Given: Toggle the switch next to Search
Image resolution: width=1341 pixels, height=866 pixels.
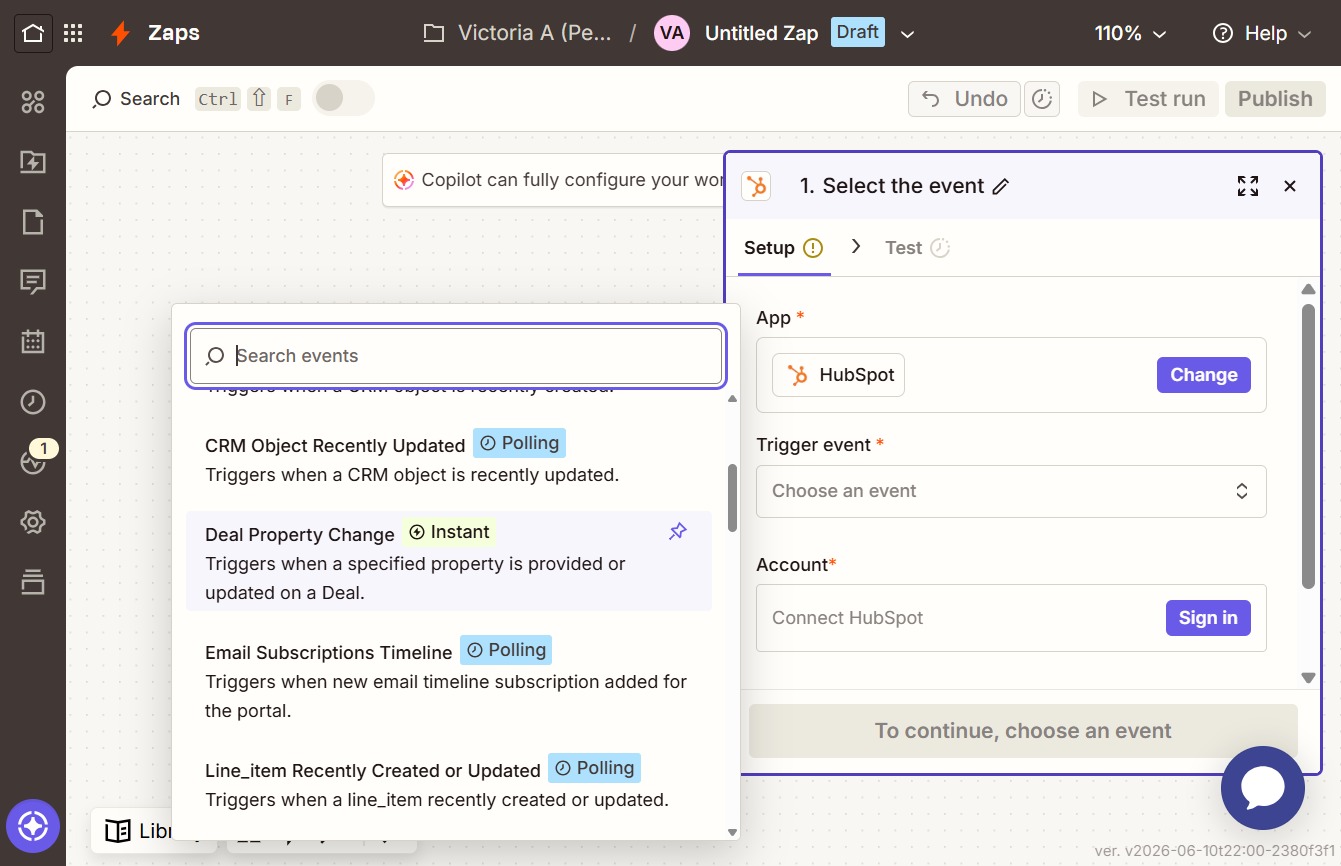Looking at the screenshot, I should coord(343,98).
